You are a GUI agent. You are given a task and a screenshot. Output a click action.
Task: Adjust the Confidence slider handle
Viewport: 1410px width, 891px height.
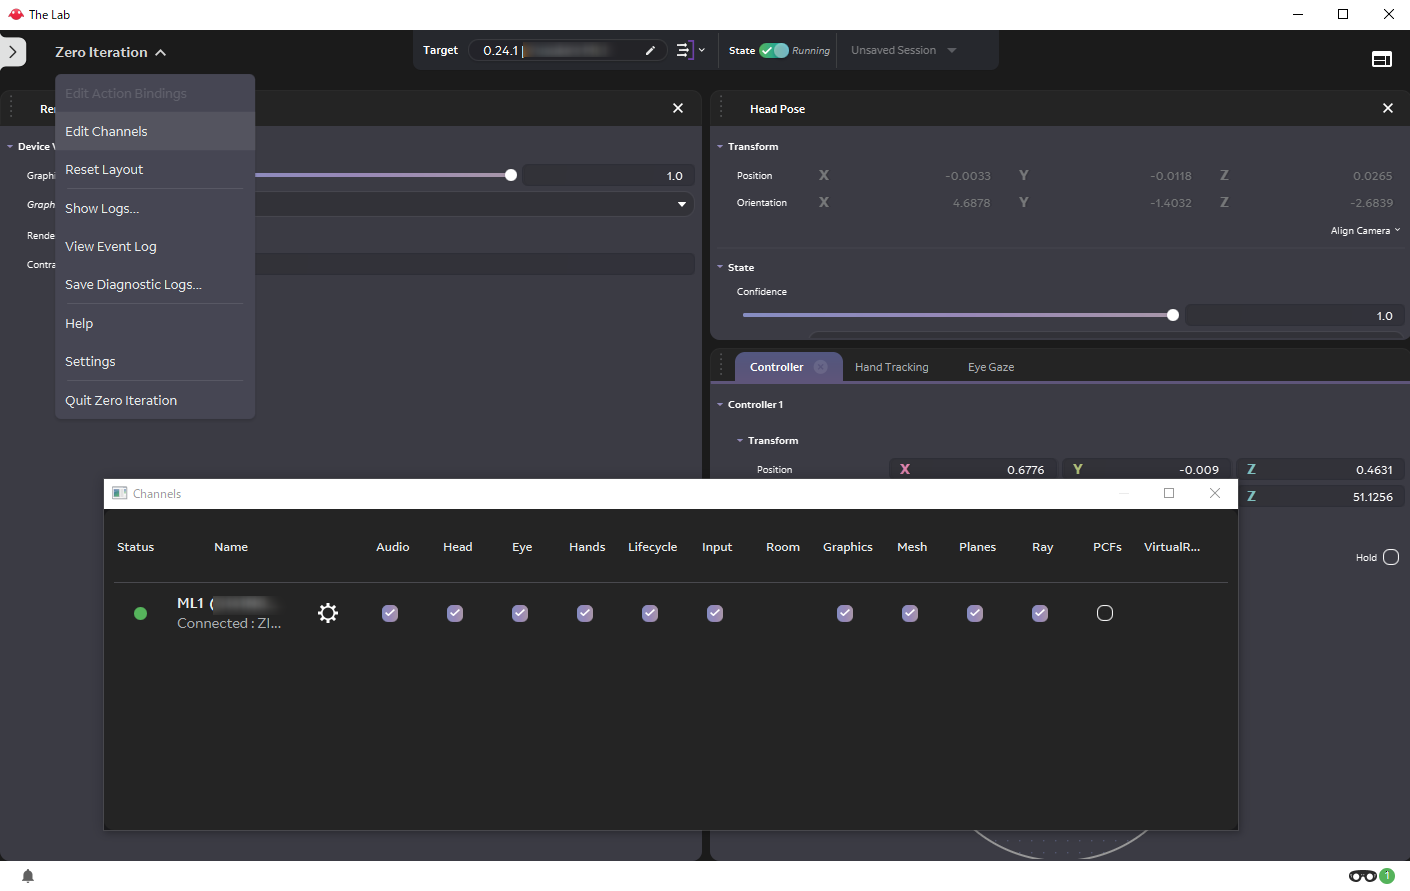[x=1173, y=315]
